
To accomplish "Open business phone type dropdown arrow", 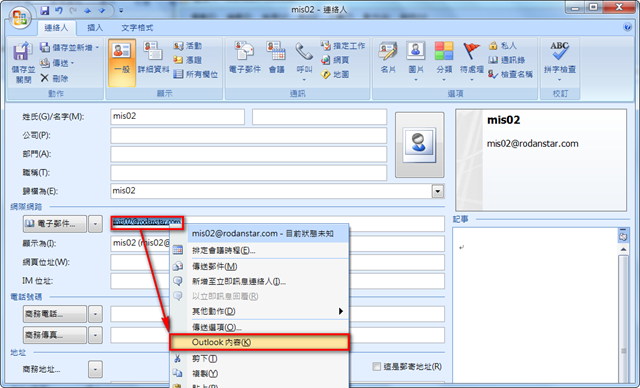I will (x=95, y=314).
